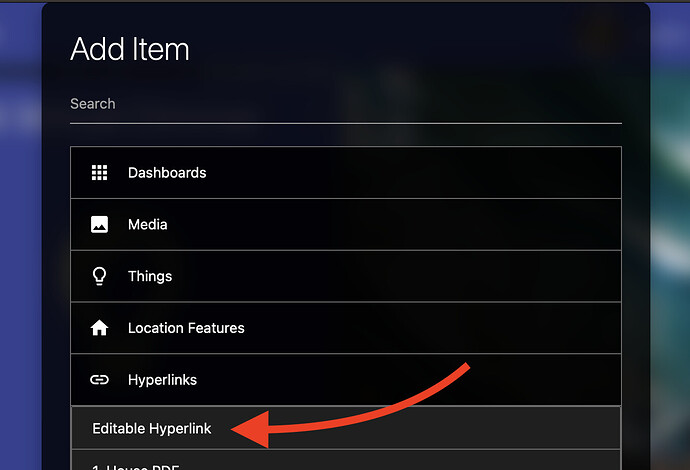The height and width of the screenshot is (470, 690).
Task: Click the Add Item heading
Action: (130, 49)
